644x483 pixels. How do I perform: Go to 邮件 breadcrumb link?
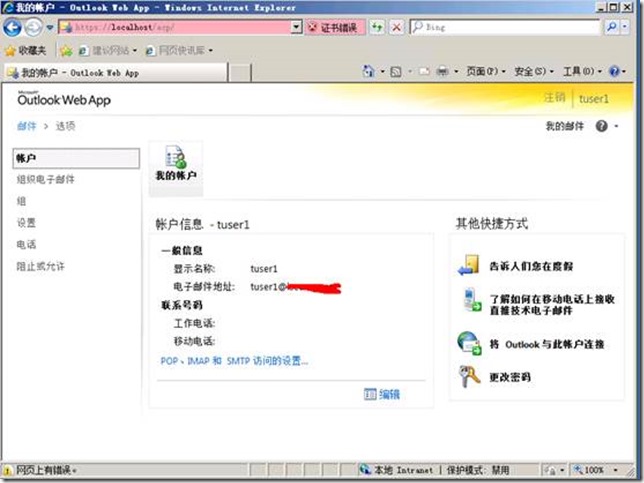(27, 126)
